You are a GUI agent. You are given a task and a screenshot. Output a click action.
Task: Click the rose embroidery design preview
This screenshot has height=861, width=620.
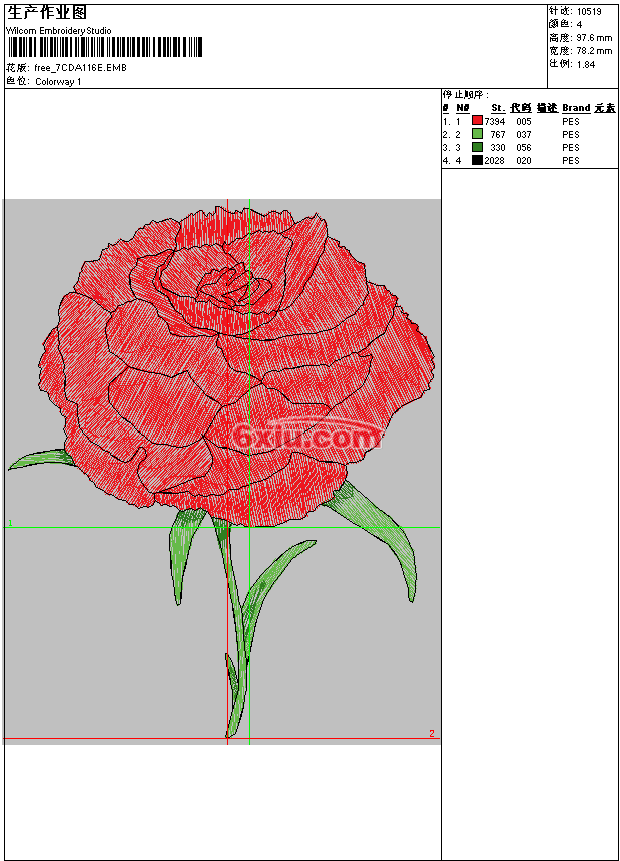point(222,471)
